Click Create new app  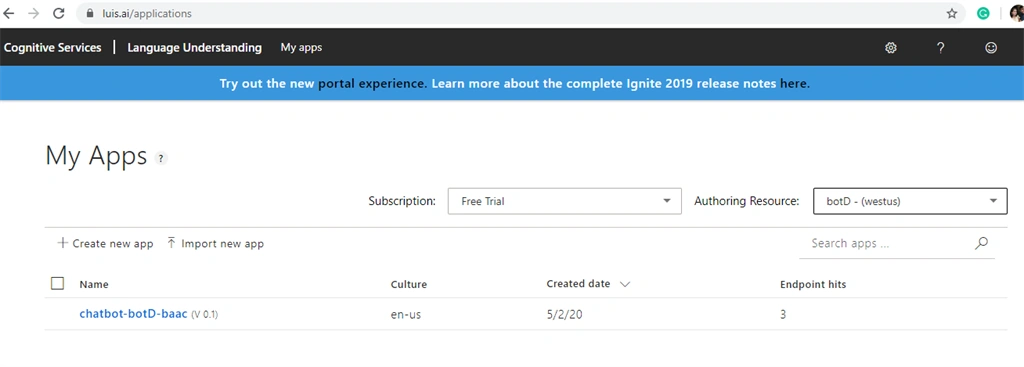coord(105,244)
